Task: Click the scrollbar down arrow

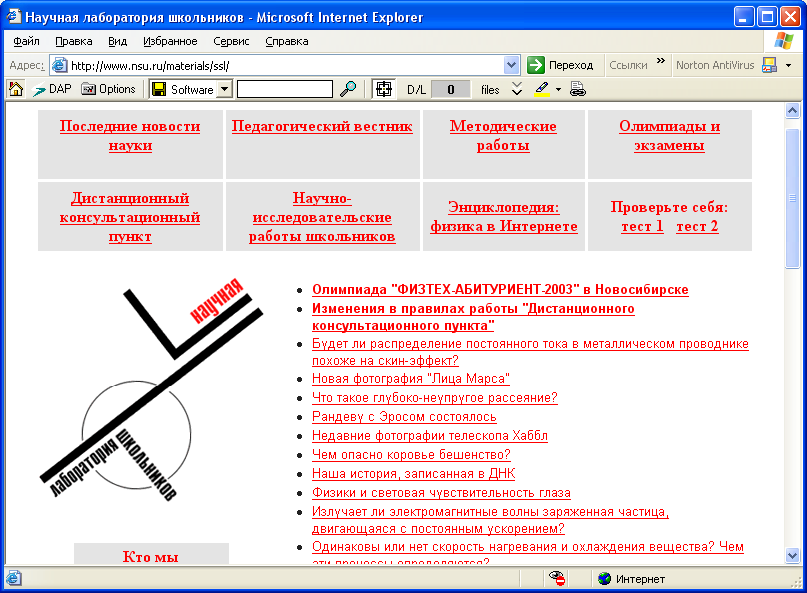Action: [x=792, y=555]
